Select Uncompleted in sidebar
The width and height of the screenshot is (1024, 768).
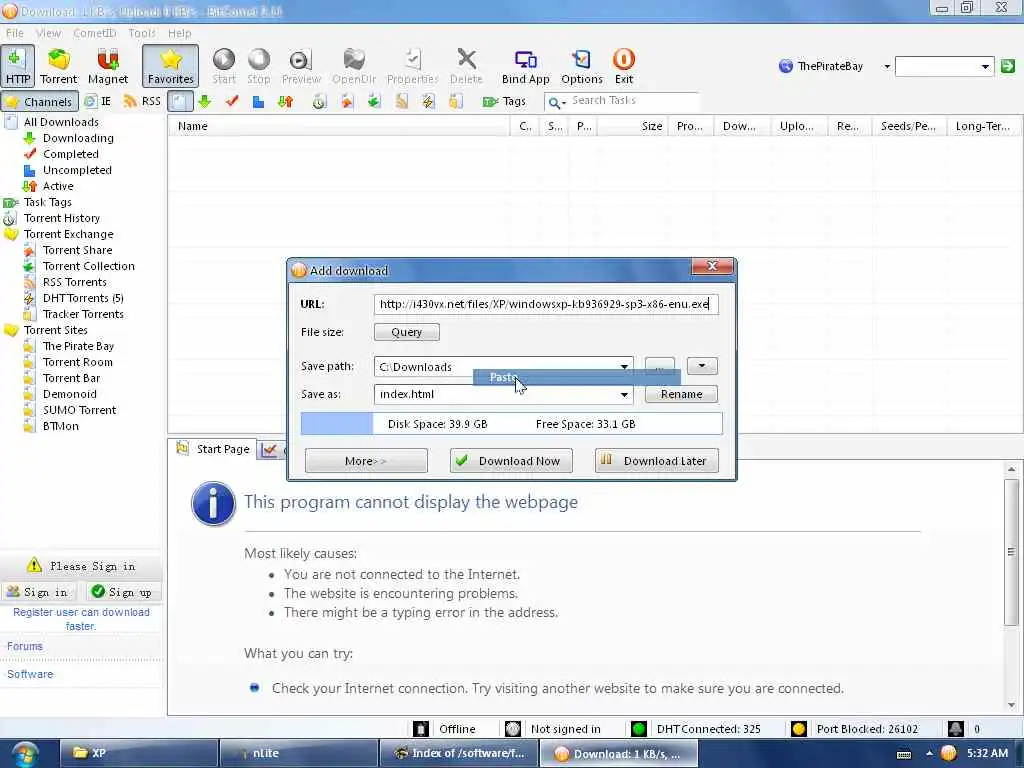click(77, 170)
